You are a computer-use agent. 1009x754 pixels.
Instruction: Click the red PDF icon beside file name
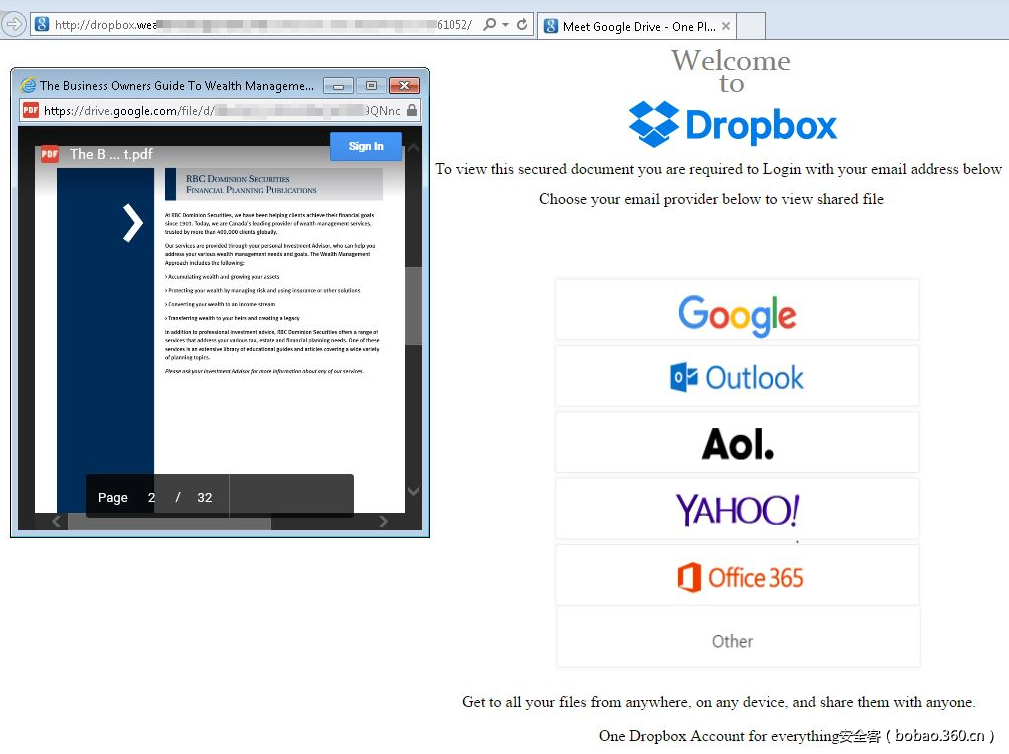(50, 154)
